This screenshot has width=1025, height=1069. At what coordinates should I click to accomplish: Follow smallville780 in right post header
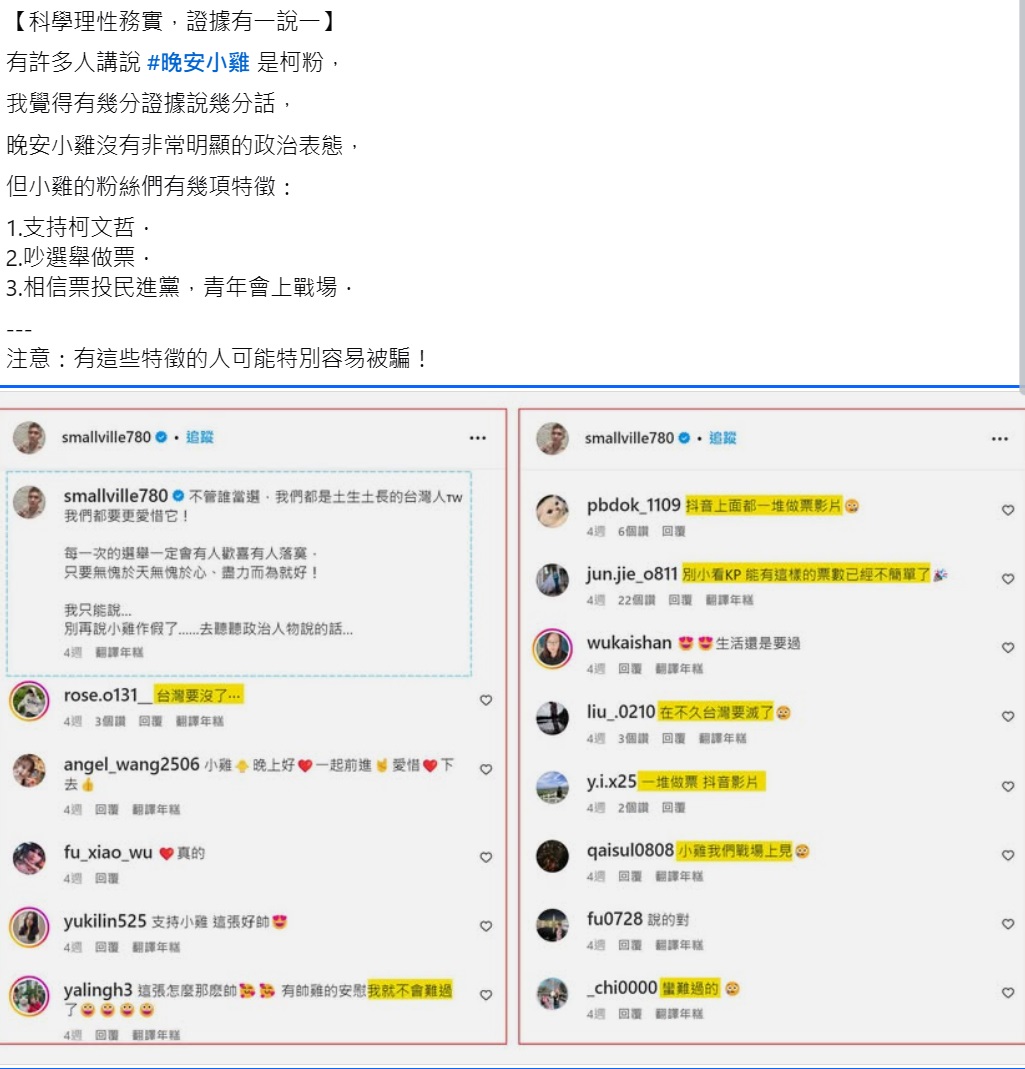[723, 438]
